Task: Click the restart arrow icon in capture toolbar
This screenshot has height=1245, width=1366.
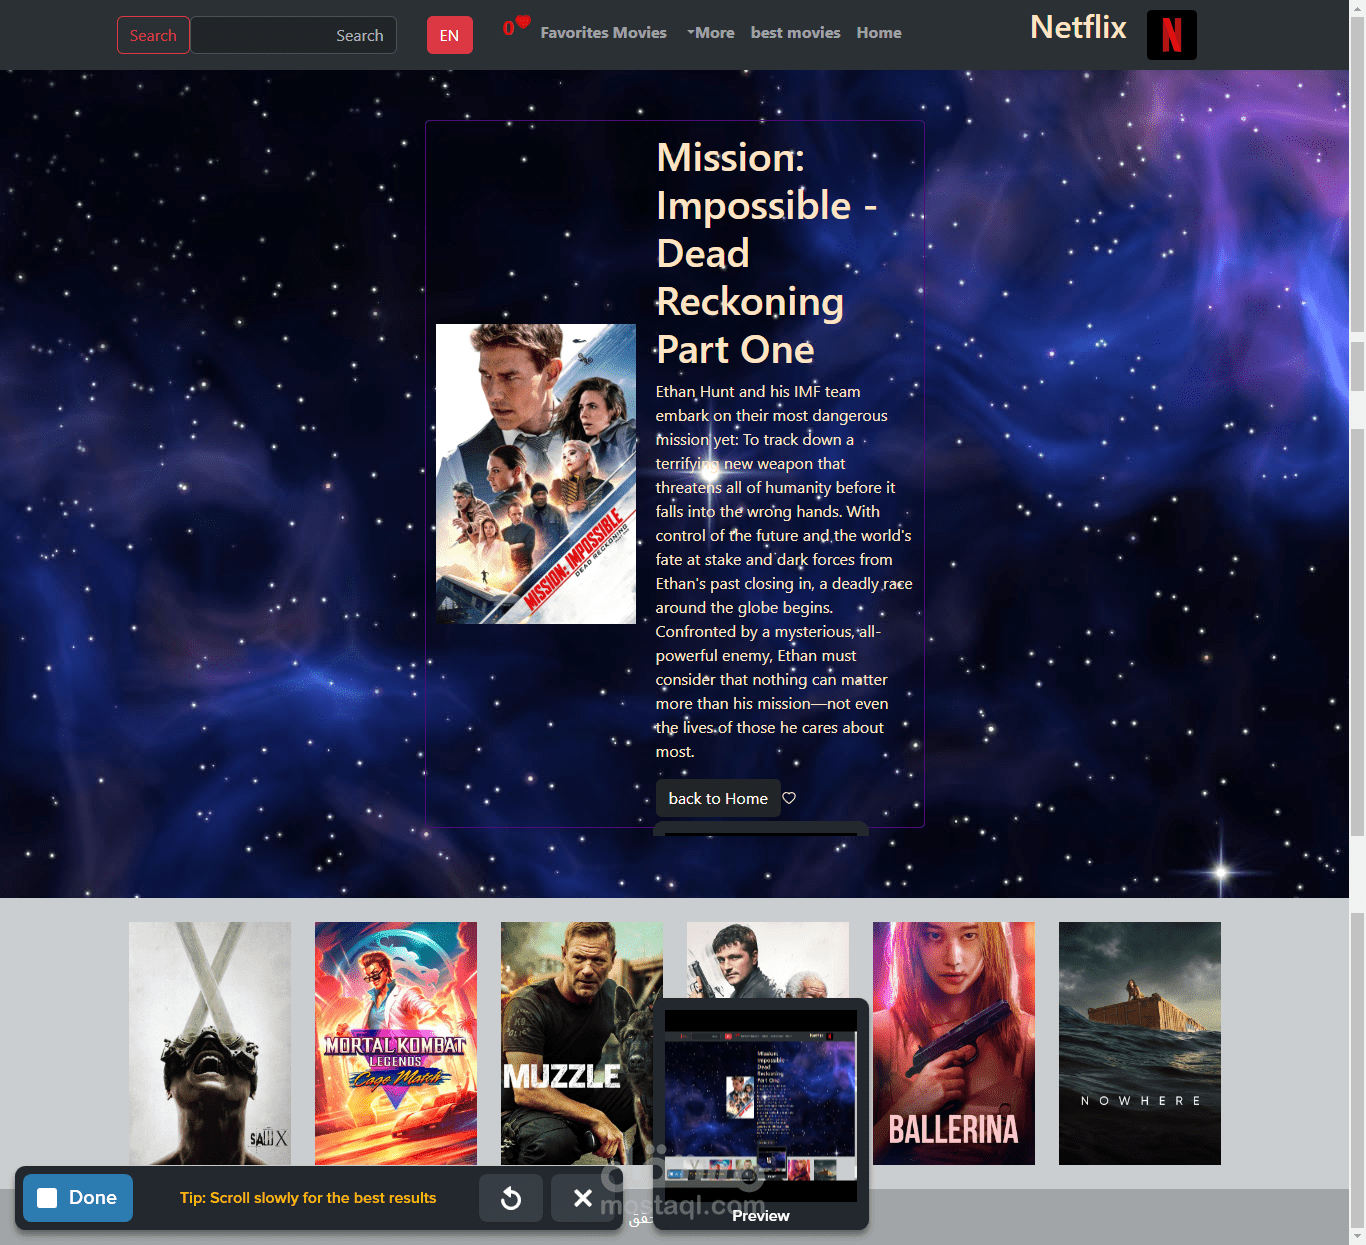Action: coord(511,1198)
